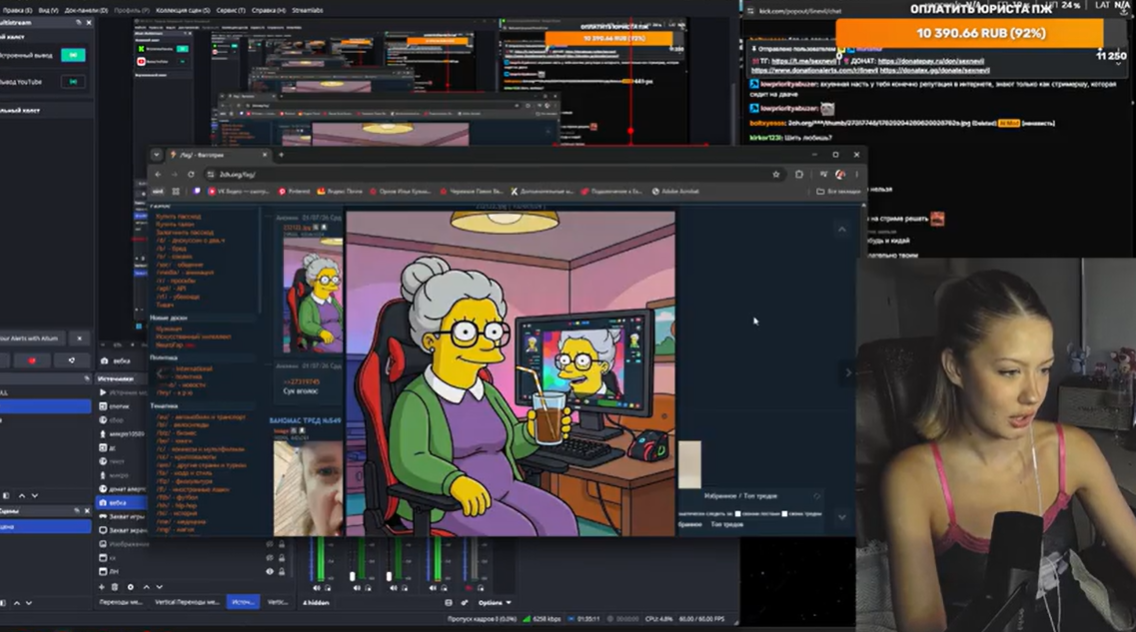Screen dimensions: 1136x632
Task: Open Streamlabs menu in OBS
Action: (x=307, y=10)
